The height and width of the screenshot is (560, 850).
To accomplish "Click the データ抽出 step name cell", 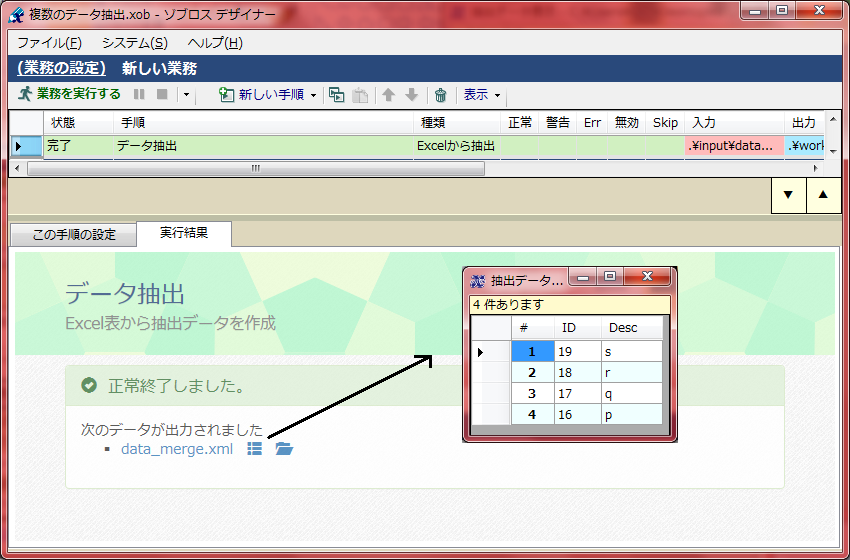I will coord(263,146).
